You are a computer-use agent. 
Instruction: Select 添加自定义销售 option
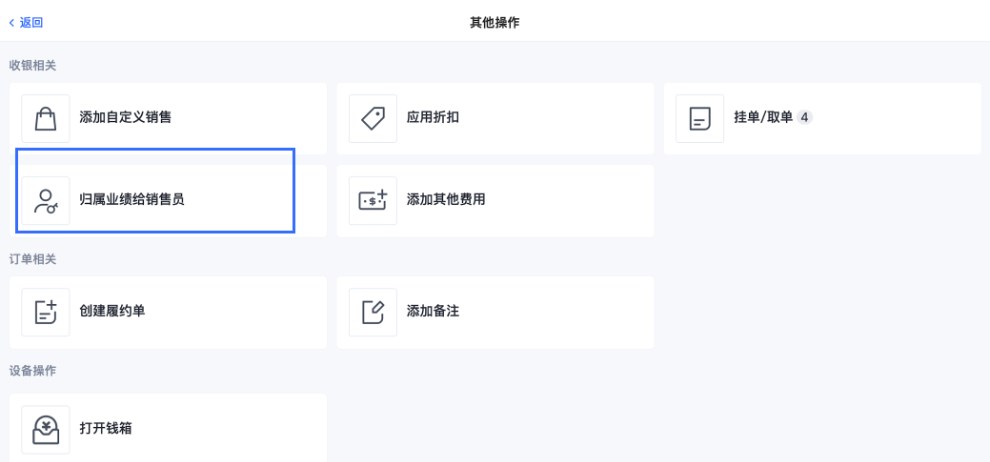click(x=125, y=117)
